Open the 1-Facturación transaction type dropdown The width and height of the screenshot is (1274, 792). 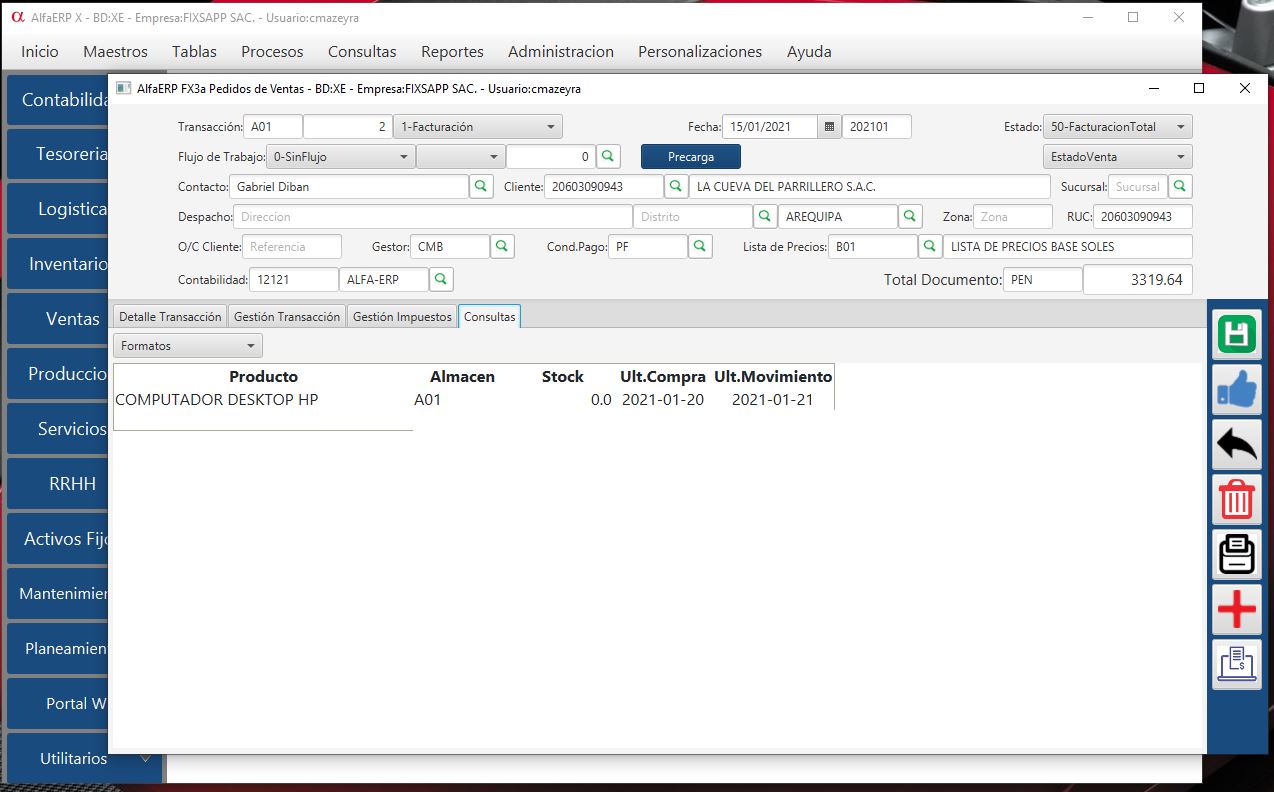tap(478, 127)
